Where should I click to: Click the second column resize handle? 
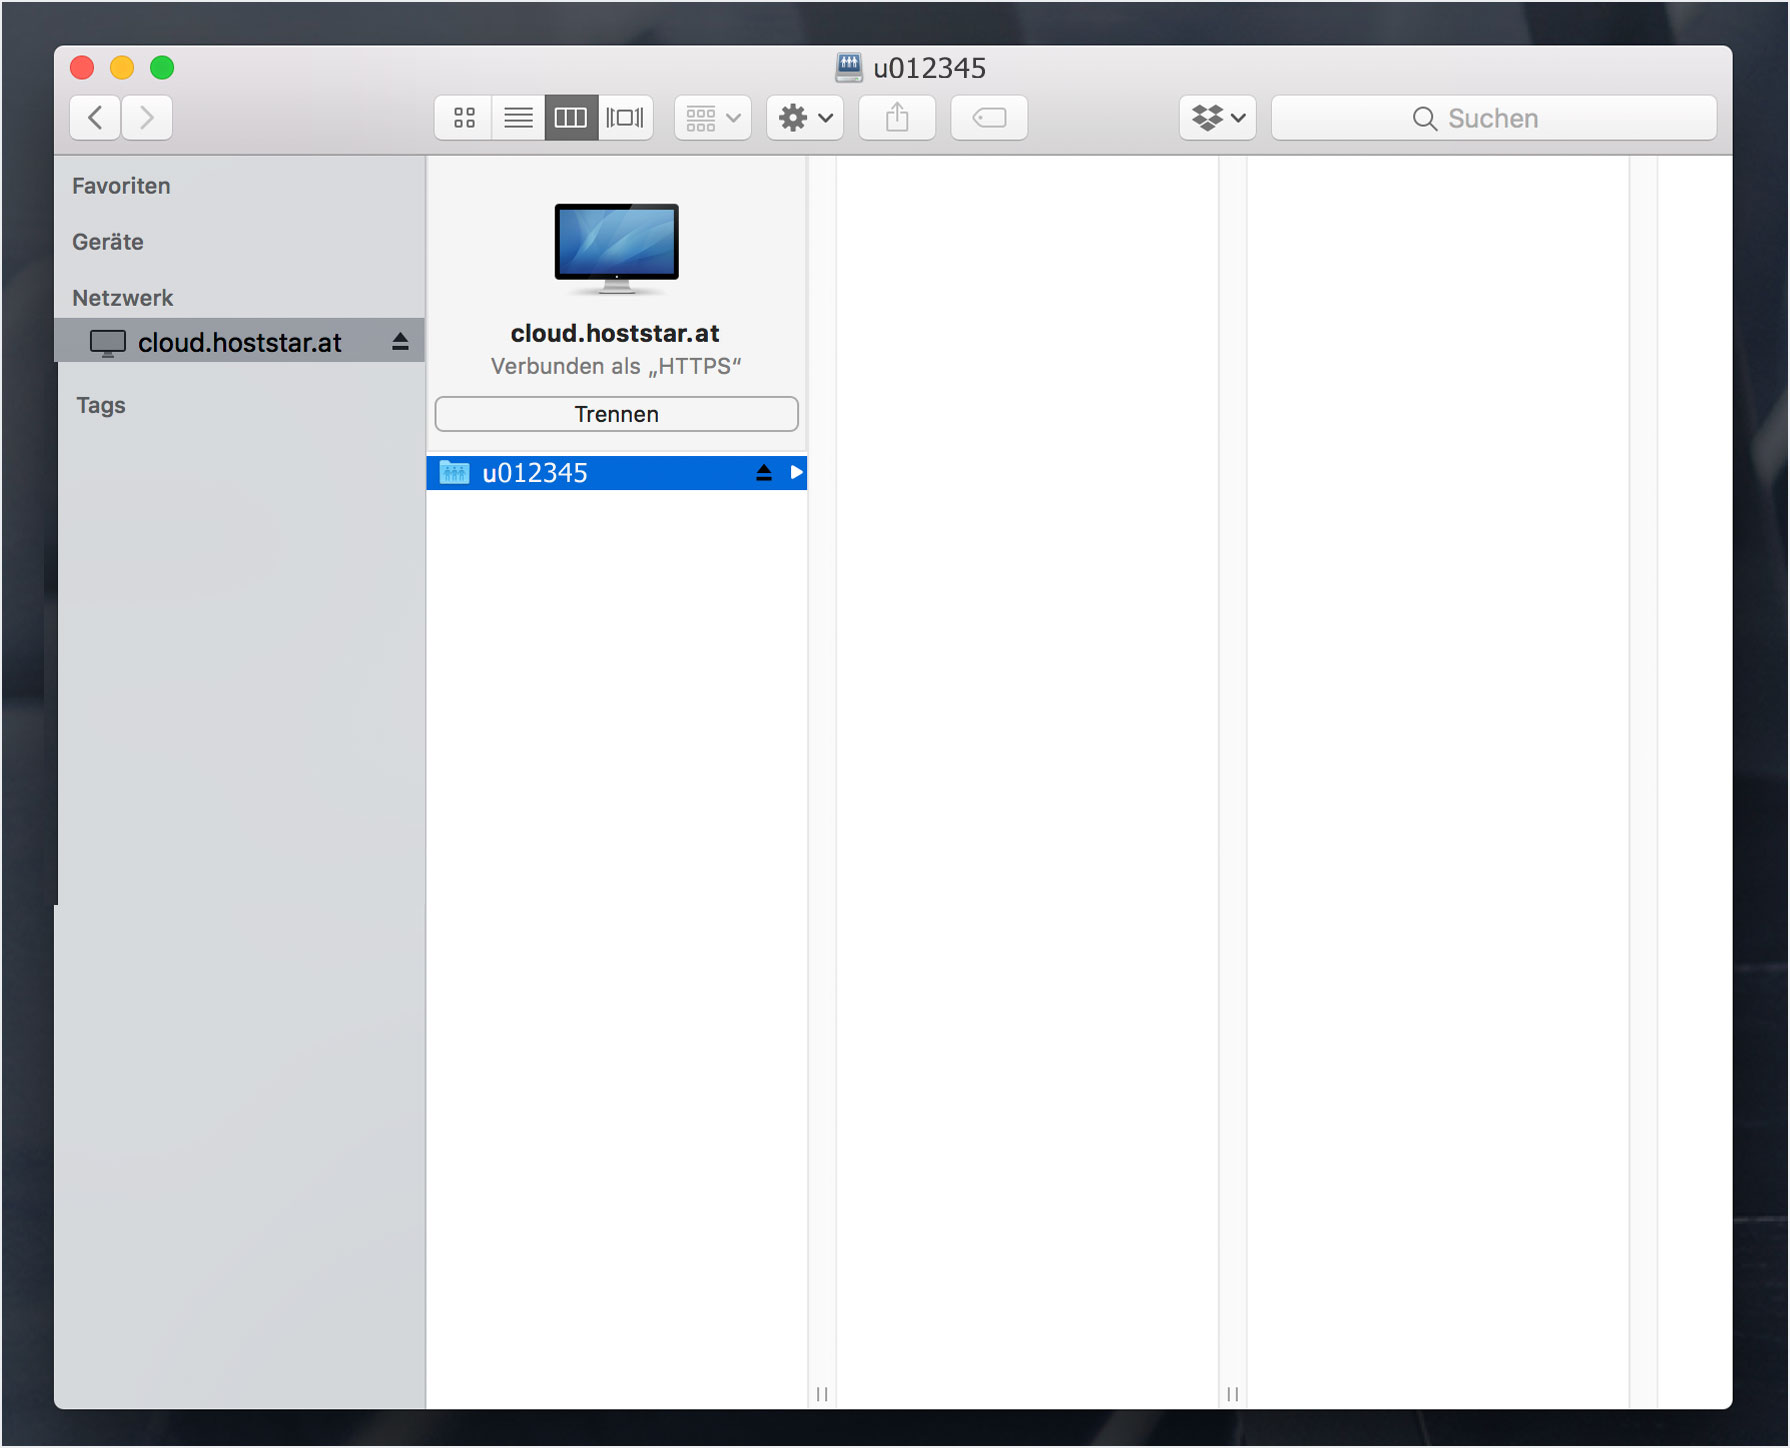[x=1233, y=1394]
